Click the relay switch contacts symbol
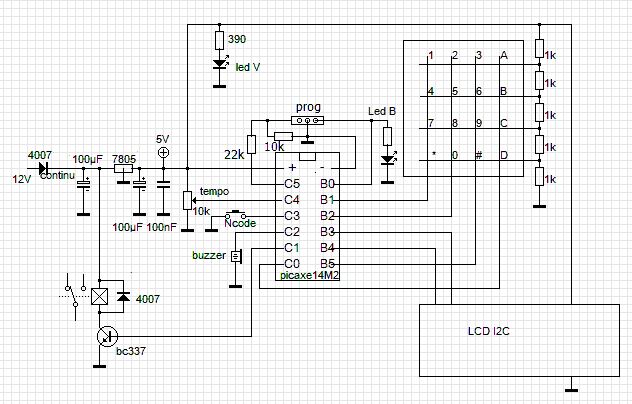632x404 pixels. 75,296
